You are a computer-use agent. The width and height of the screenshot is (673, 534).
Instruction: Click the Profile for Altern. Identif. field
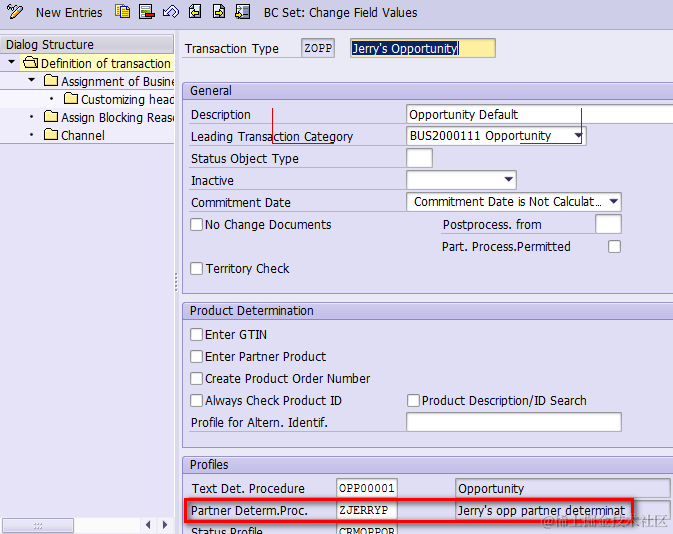(514, 422)
